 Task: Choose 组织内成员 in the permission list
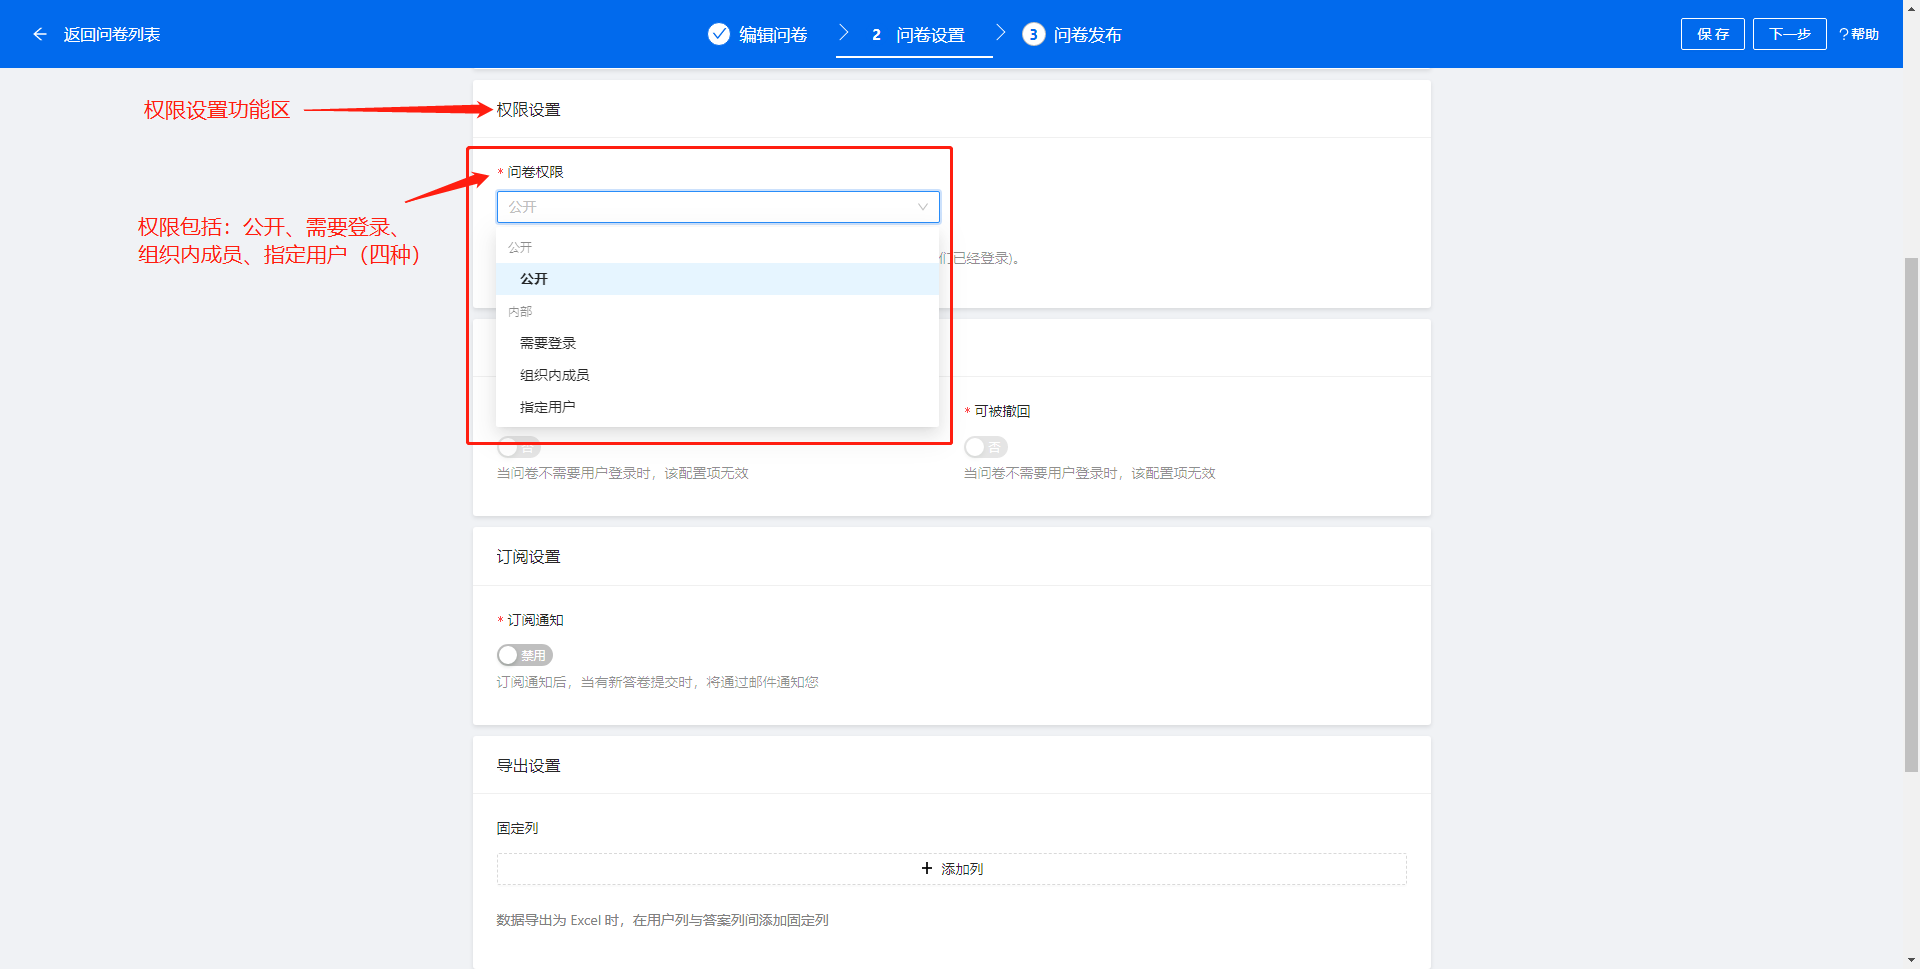(x=554, y=375)
